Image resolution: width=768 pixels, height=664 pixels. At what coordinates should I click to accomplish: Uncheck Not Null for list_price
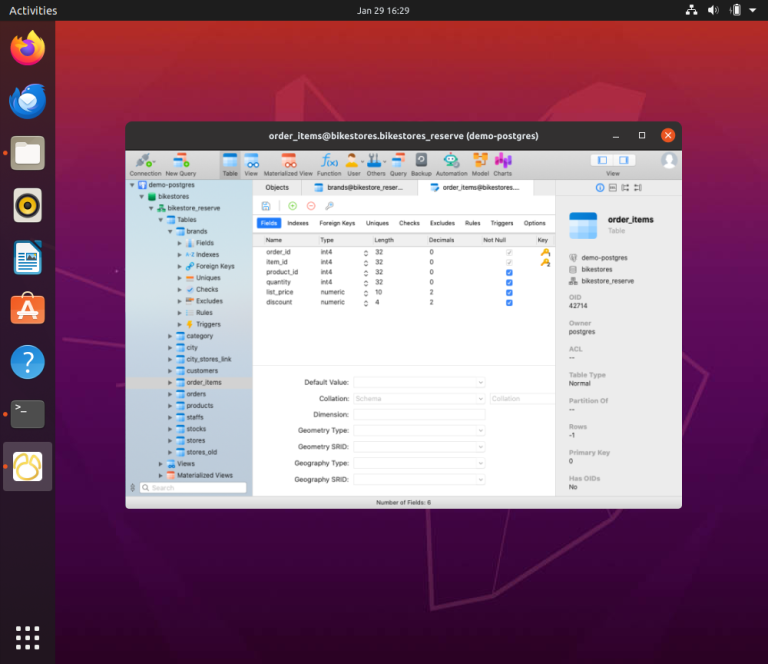pyautogui.click(x=510, y=292)
